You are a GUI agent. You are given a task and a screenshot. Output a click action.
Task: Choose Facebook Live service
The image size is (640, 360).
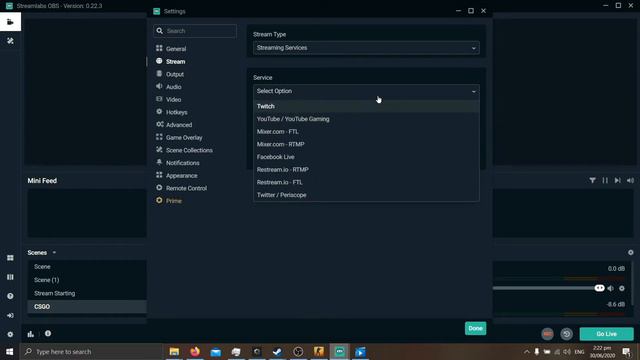[366, 157]
